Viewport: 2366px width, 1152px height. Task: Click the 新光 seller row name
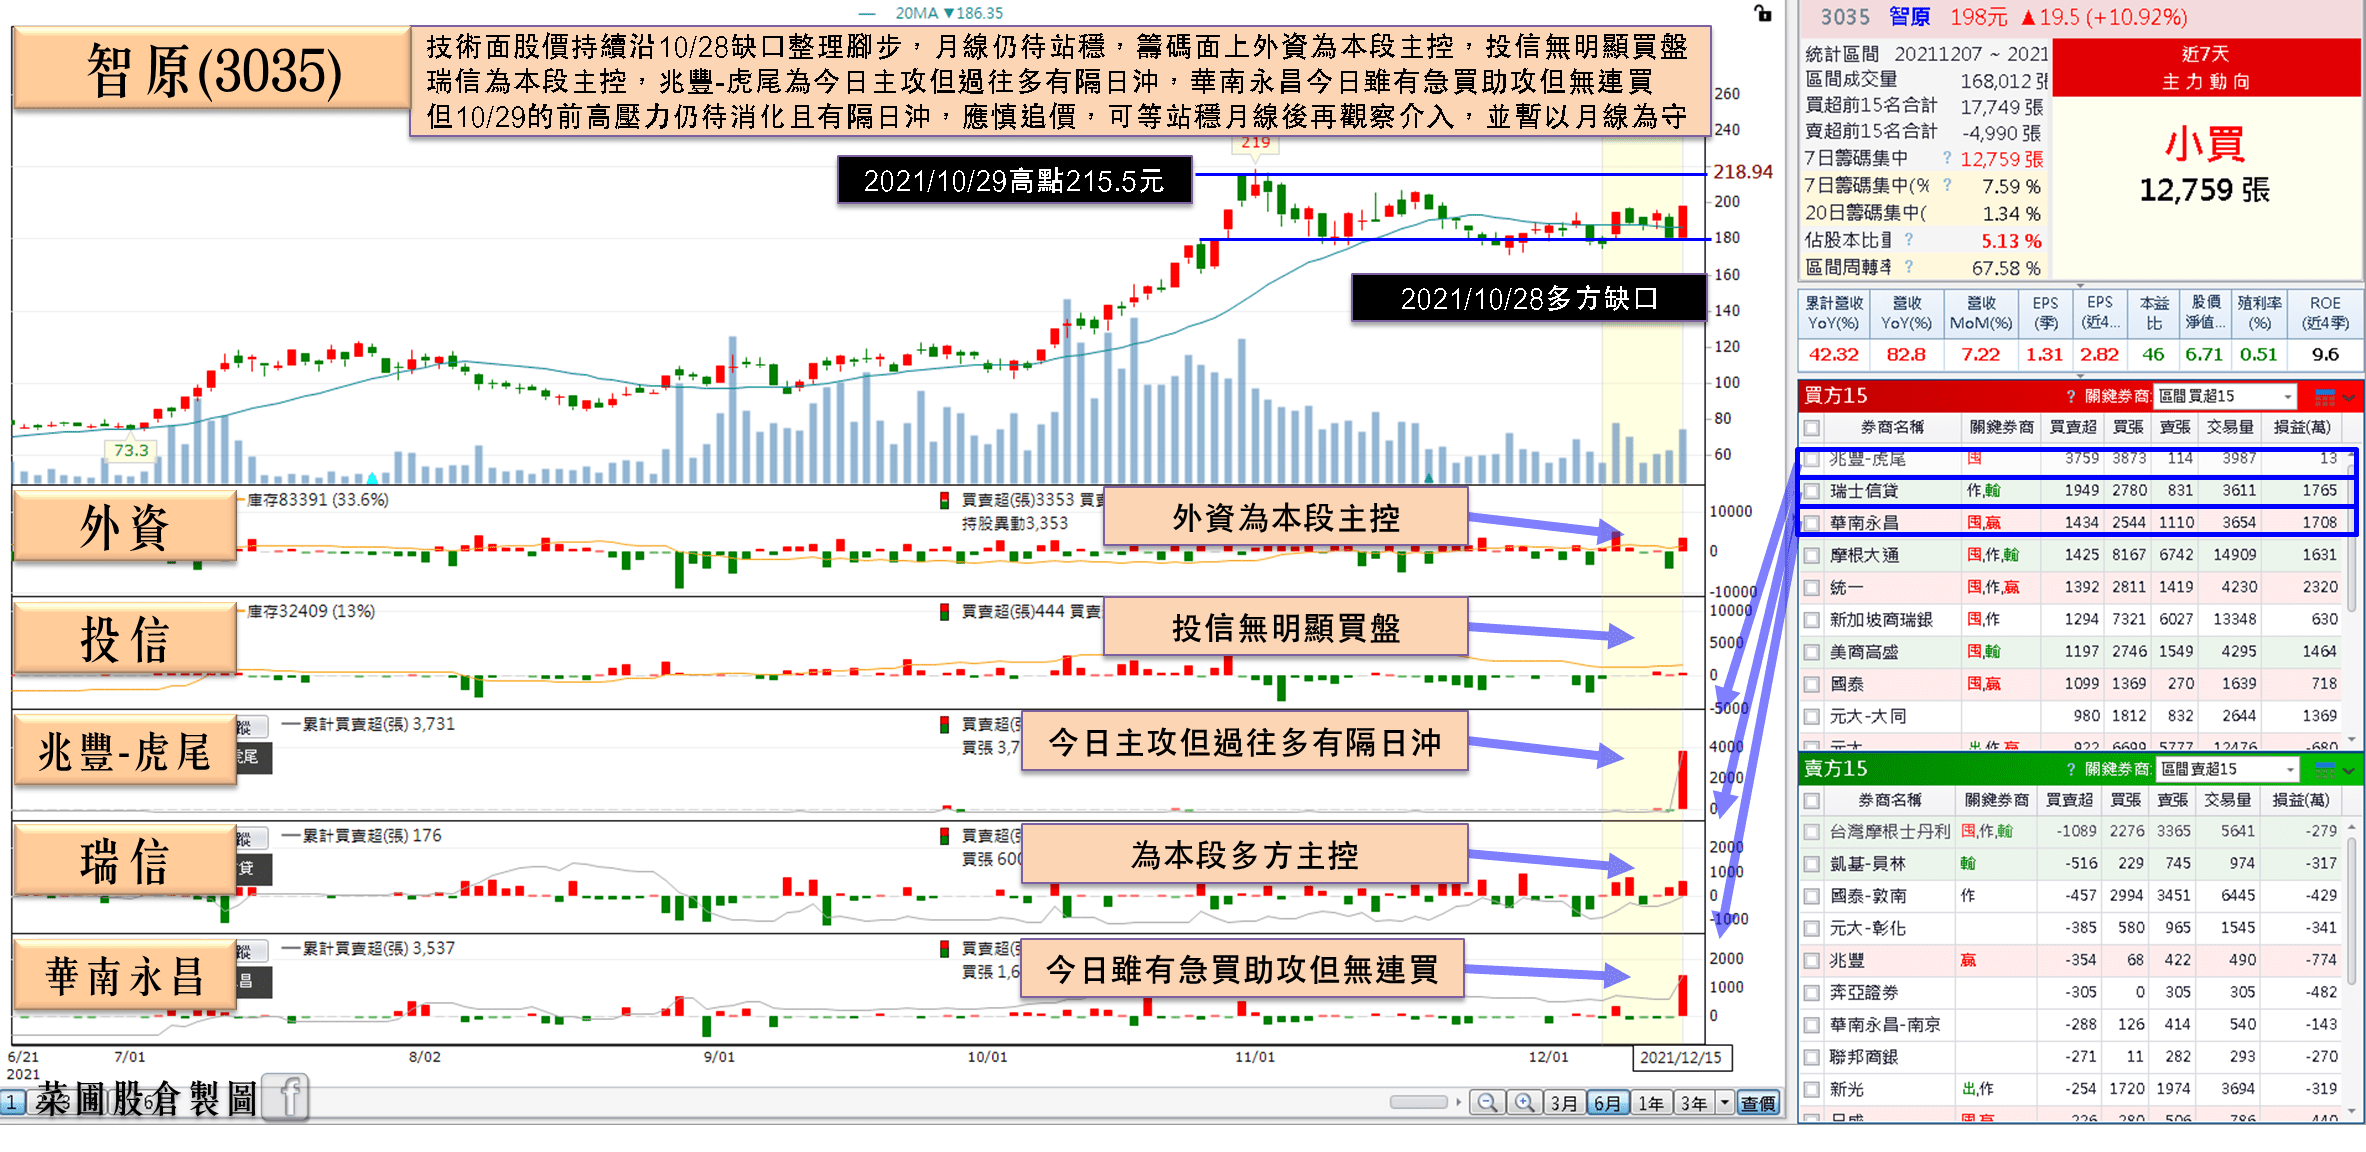pos(1847,1089)
